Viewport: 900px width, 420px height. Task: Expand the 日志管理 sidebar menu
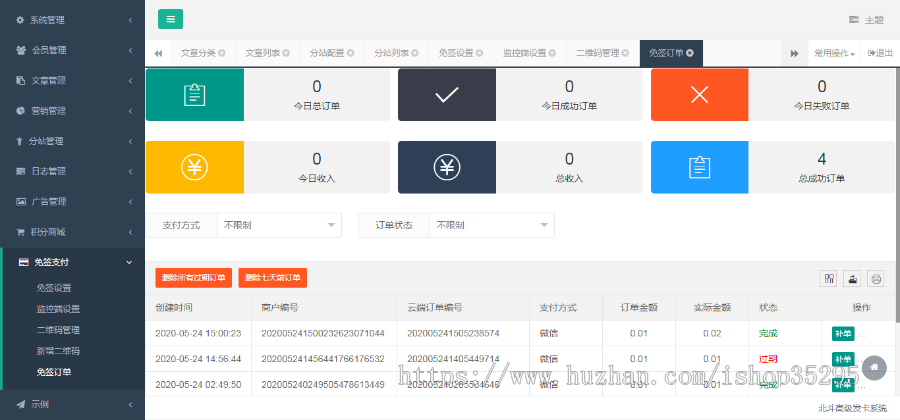72,171
